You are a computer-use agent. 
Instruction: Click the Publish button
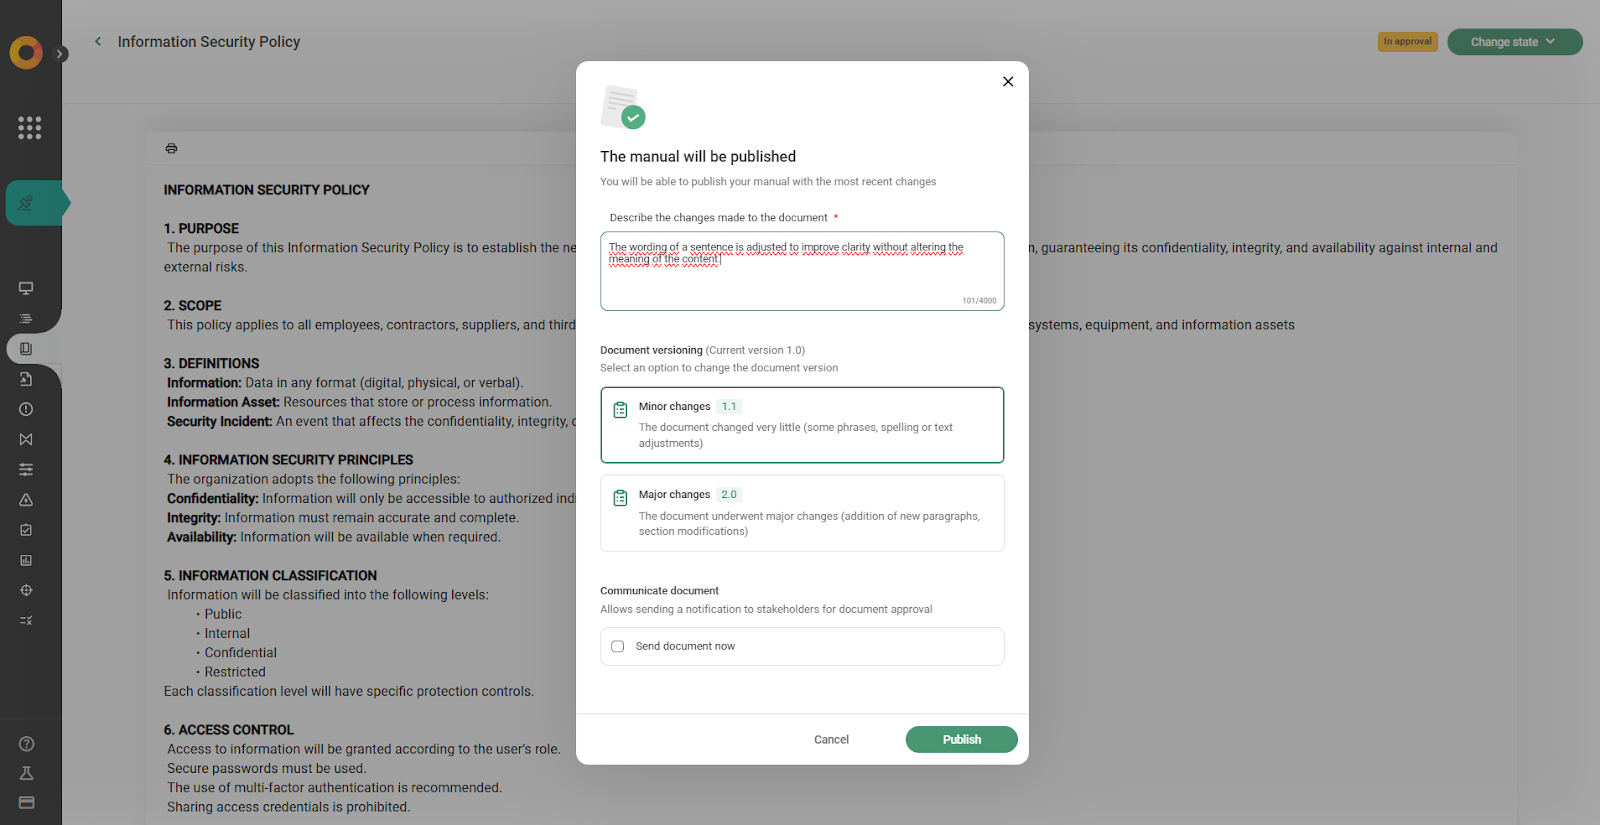[x=961, y=739]
